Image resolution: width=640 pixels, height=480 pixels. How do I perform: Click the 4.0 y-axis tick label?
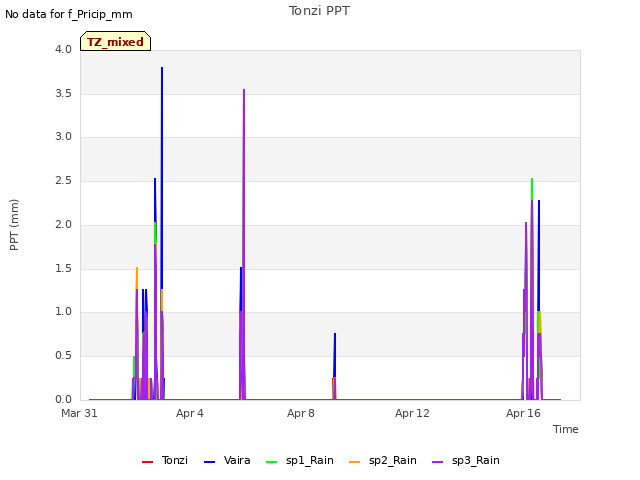(63, 50)
